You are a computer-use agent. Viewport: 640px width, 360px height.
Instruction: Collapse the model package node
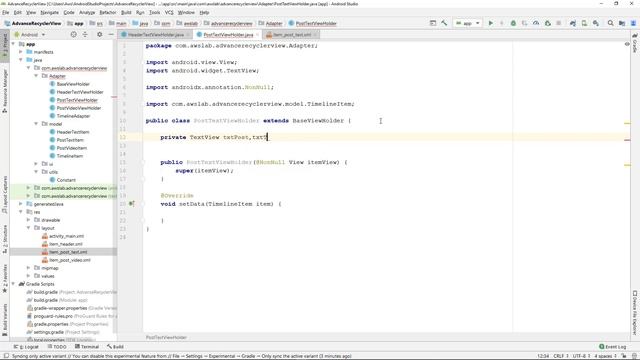[36, 124]
